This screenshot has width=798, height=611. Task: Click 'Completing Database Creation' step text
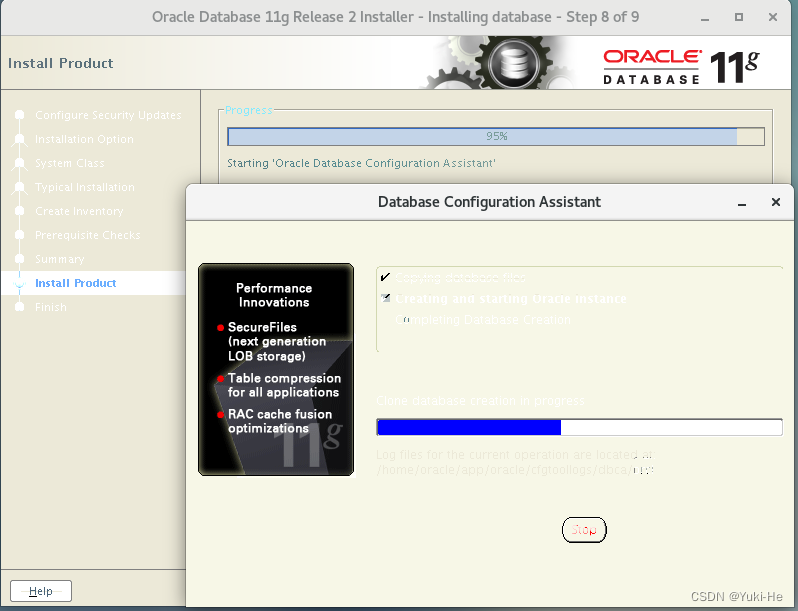(482, 319)
